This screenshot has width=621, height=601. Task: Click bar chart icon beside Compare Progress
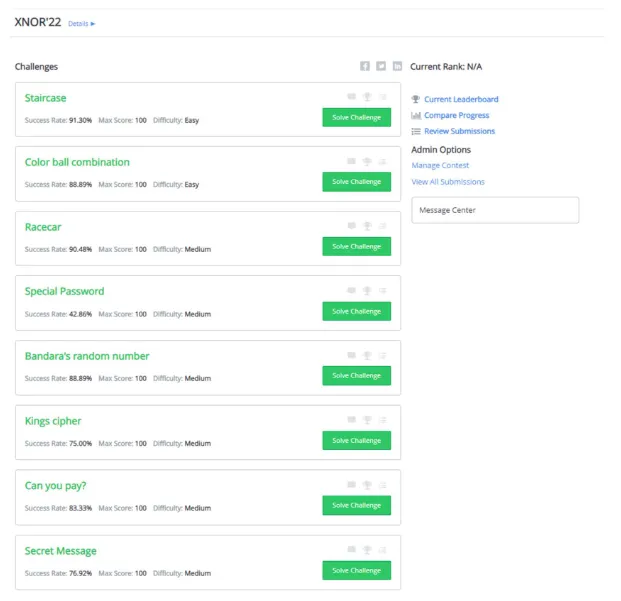click(x=415, y=115)
